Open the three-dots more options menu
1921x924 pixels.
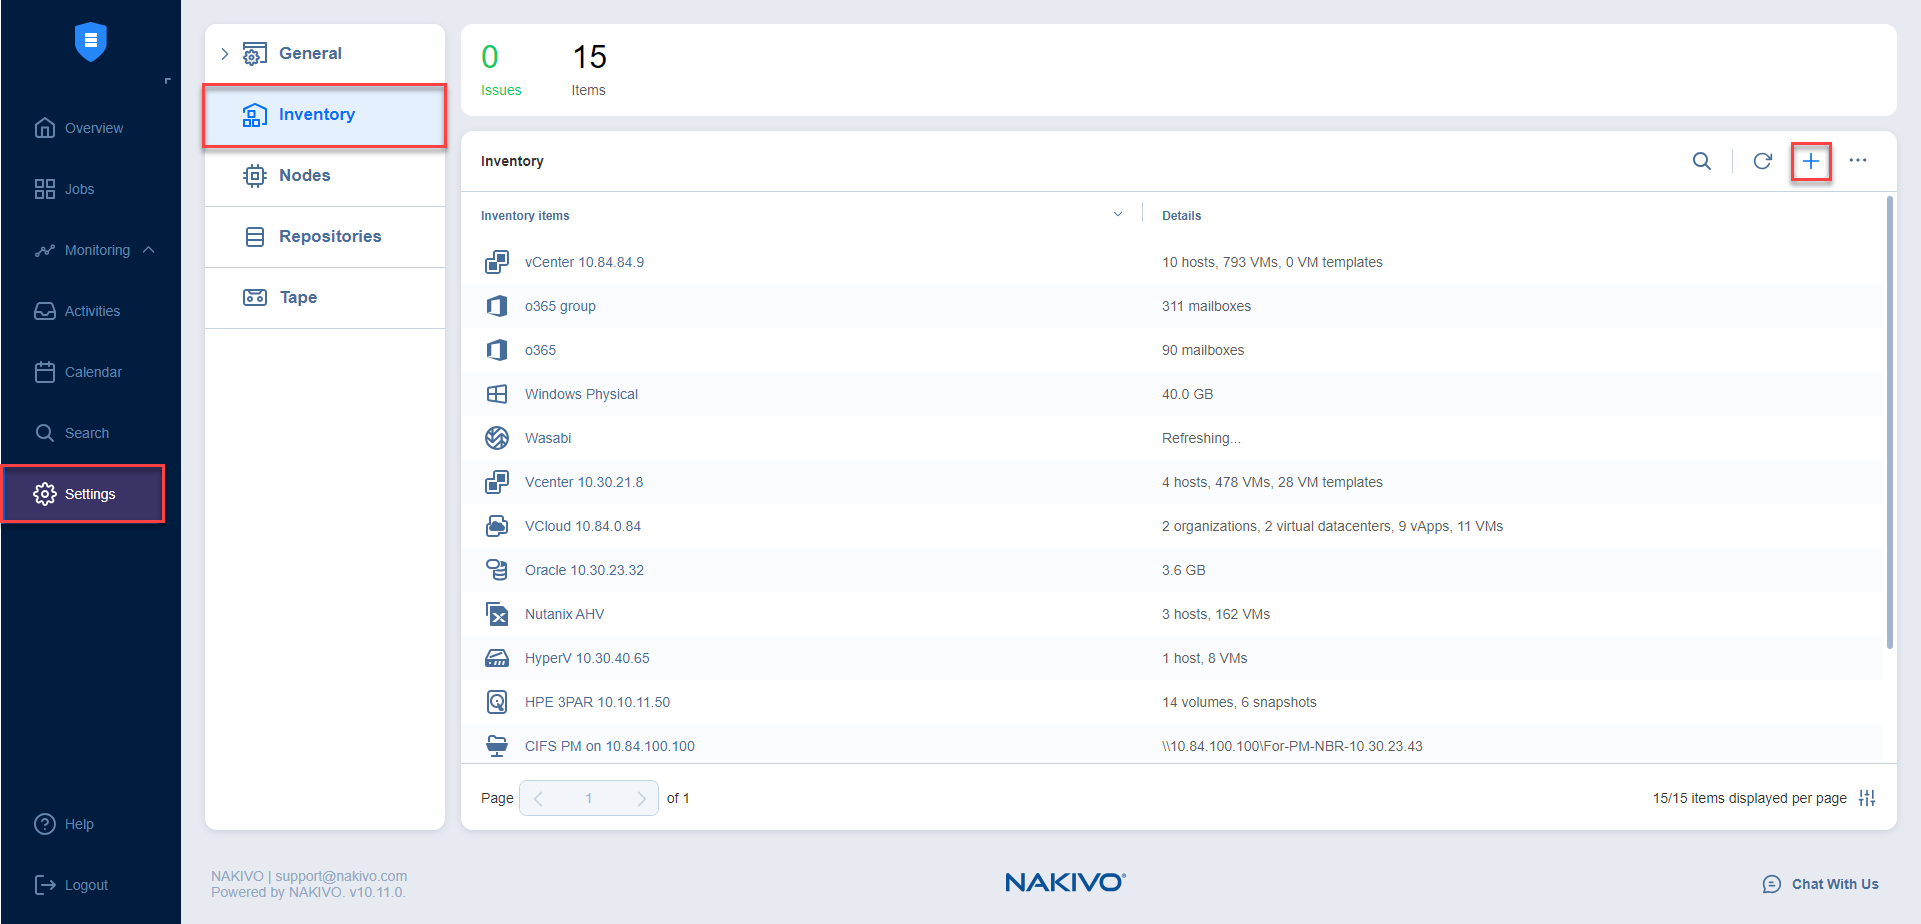1857,161
